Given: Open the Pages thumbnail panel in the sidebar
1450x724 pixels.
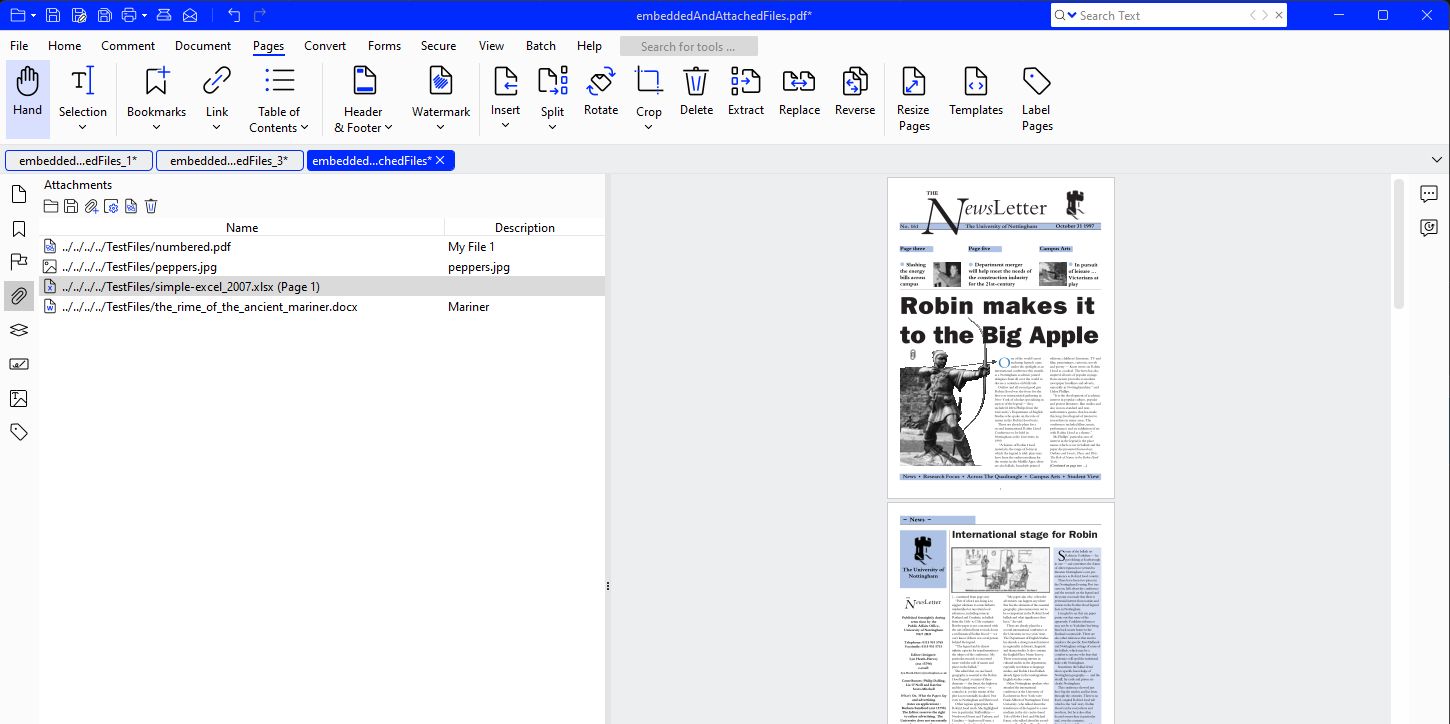Looking at the screenshot, I should point(18,194).
